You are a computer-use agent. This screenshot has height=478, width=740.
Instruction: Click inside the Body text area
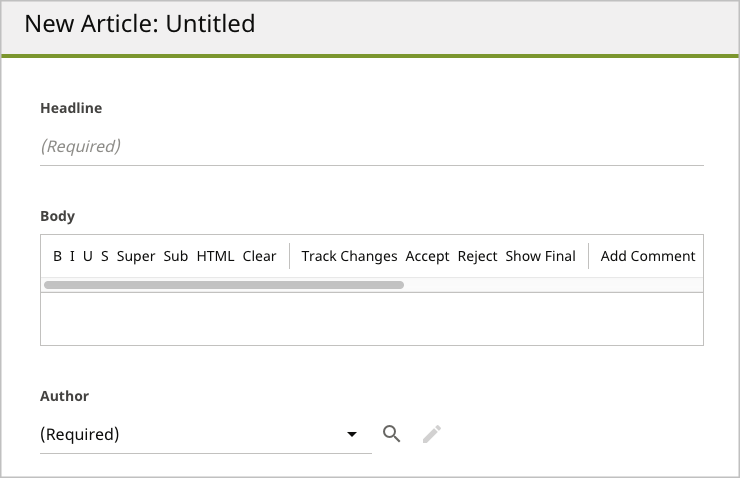coord(372,319)
